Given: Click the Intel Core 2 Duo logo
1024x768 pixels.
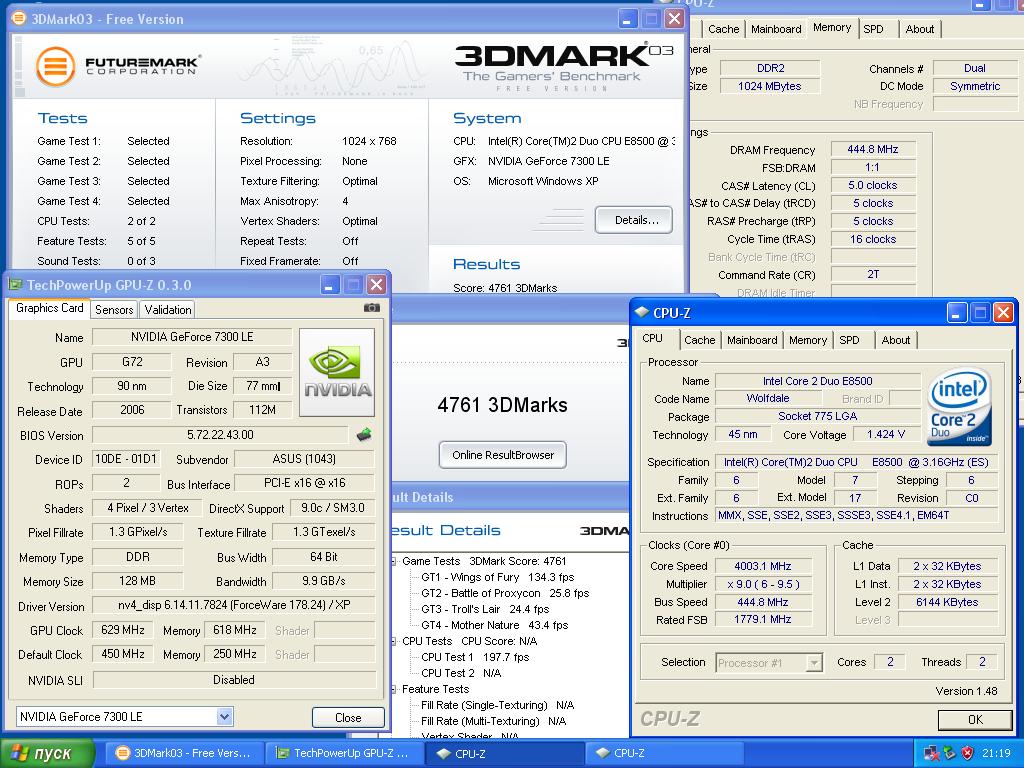Looking at the screenshot, I should pos(959,406).
